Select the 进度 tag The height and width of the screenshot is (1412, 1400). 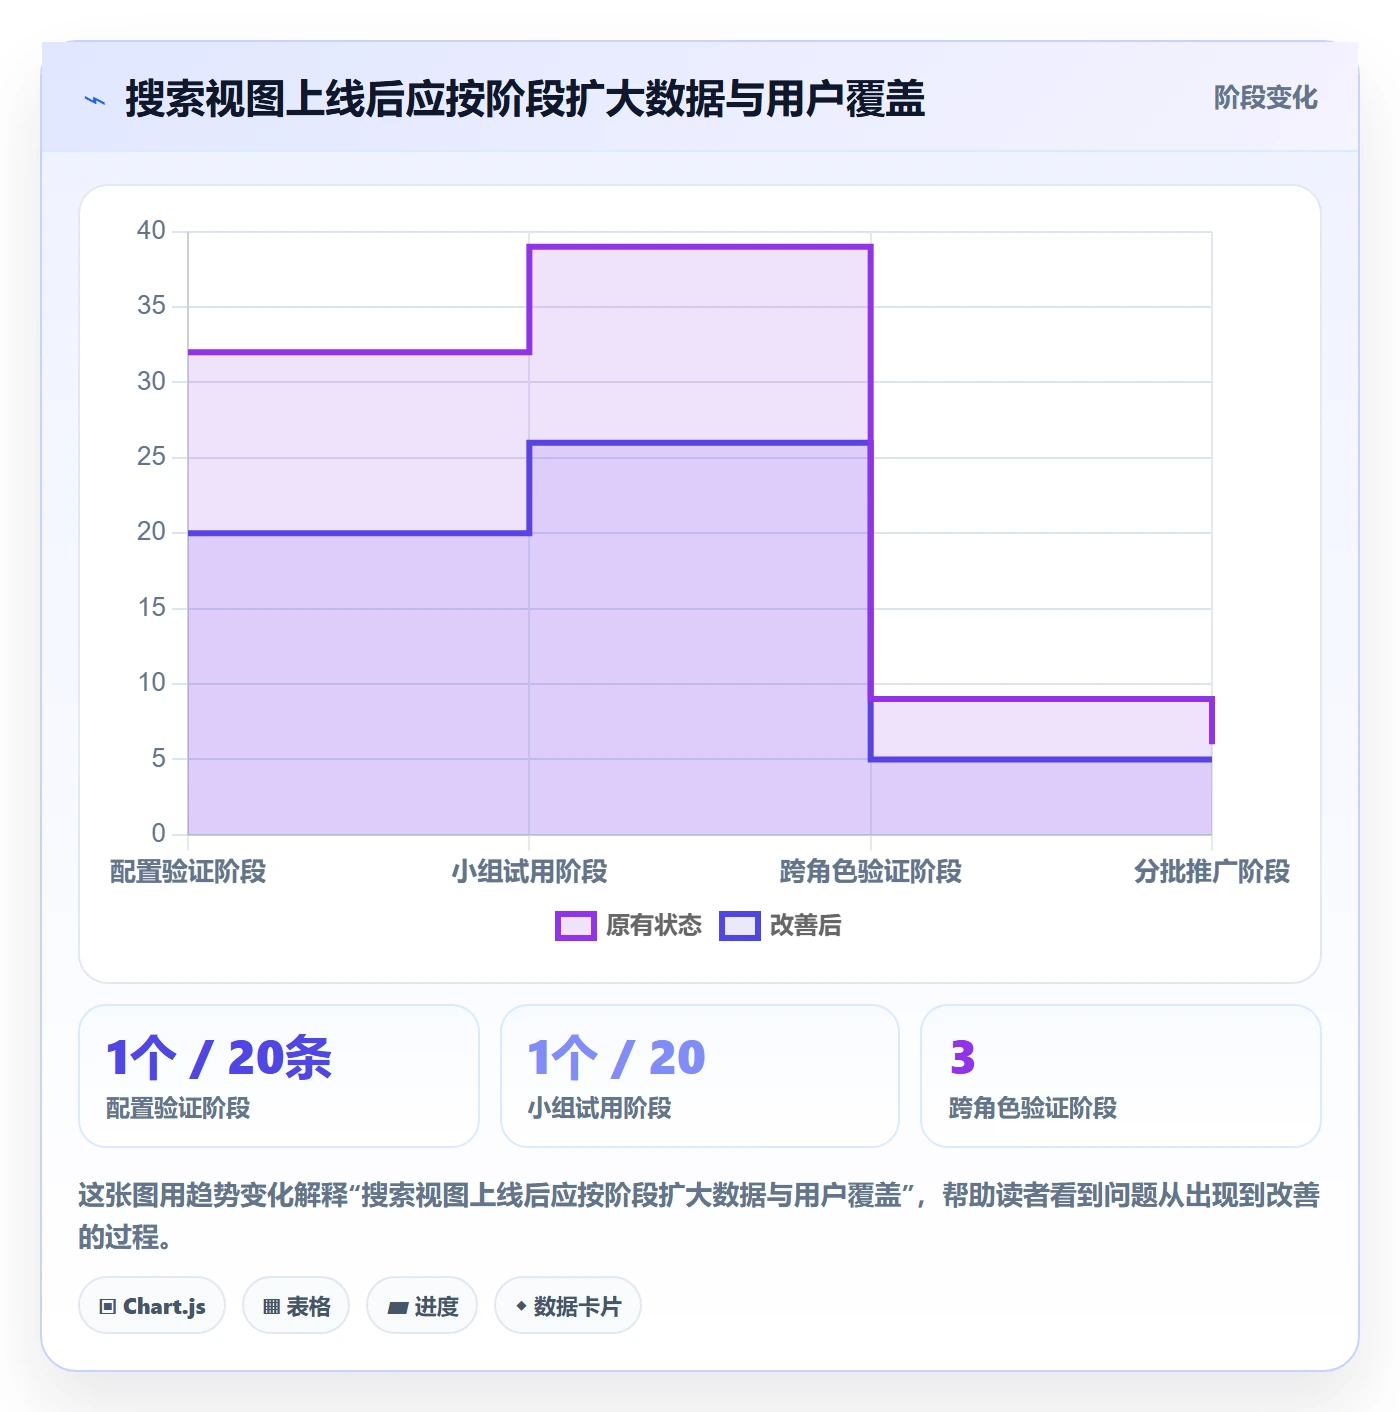422,1306
